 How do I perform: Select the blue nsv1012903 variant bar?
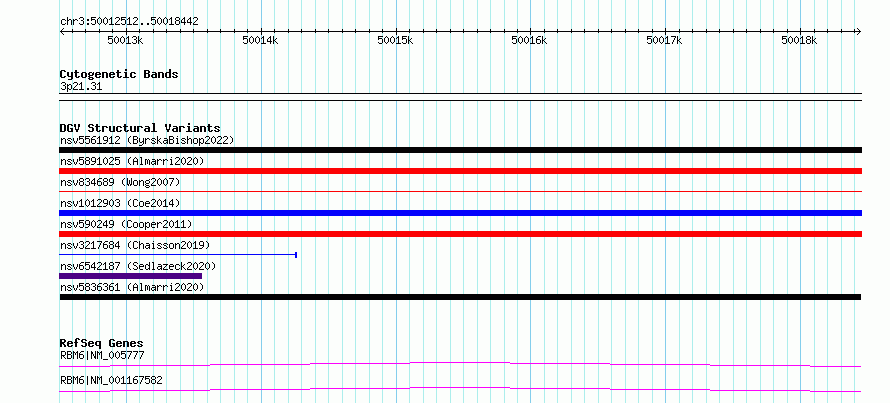[460, 213]
